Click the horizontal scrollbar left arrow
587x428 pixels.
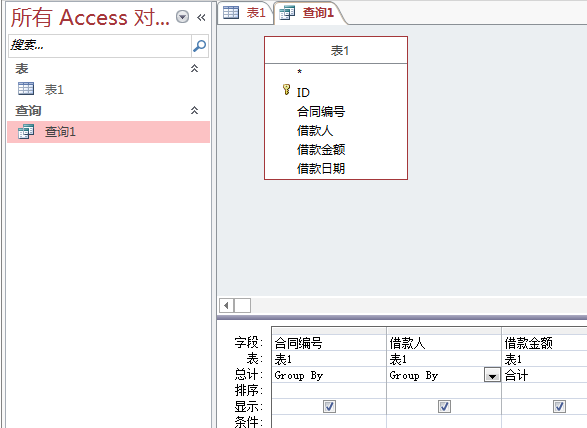pos(226,306)
